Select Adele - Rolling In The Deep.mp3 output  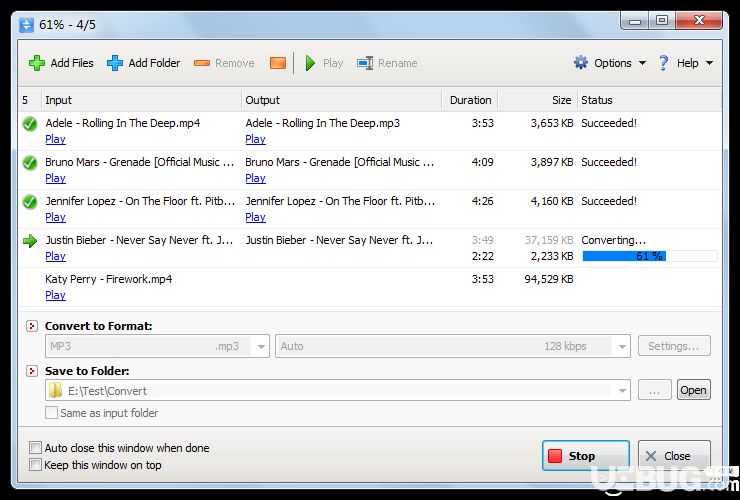[322, 123]
